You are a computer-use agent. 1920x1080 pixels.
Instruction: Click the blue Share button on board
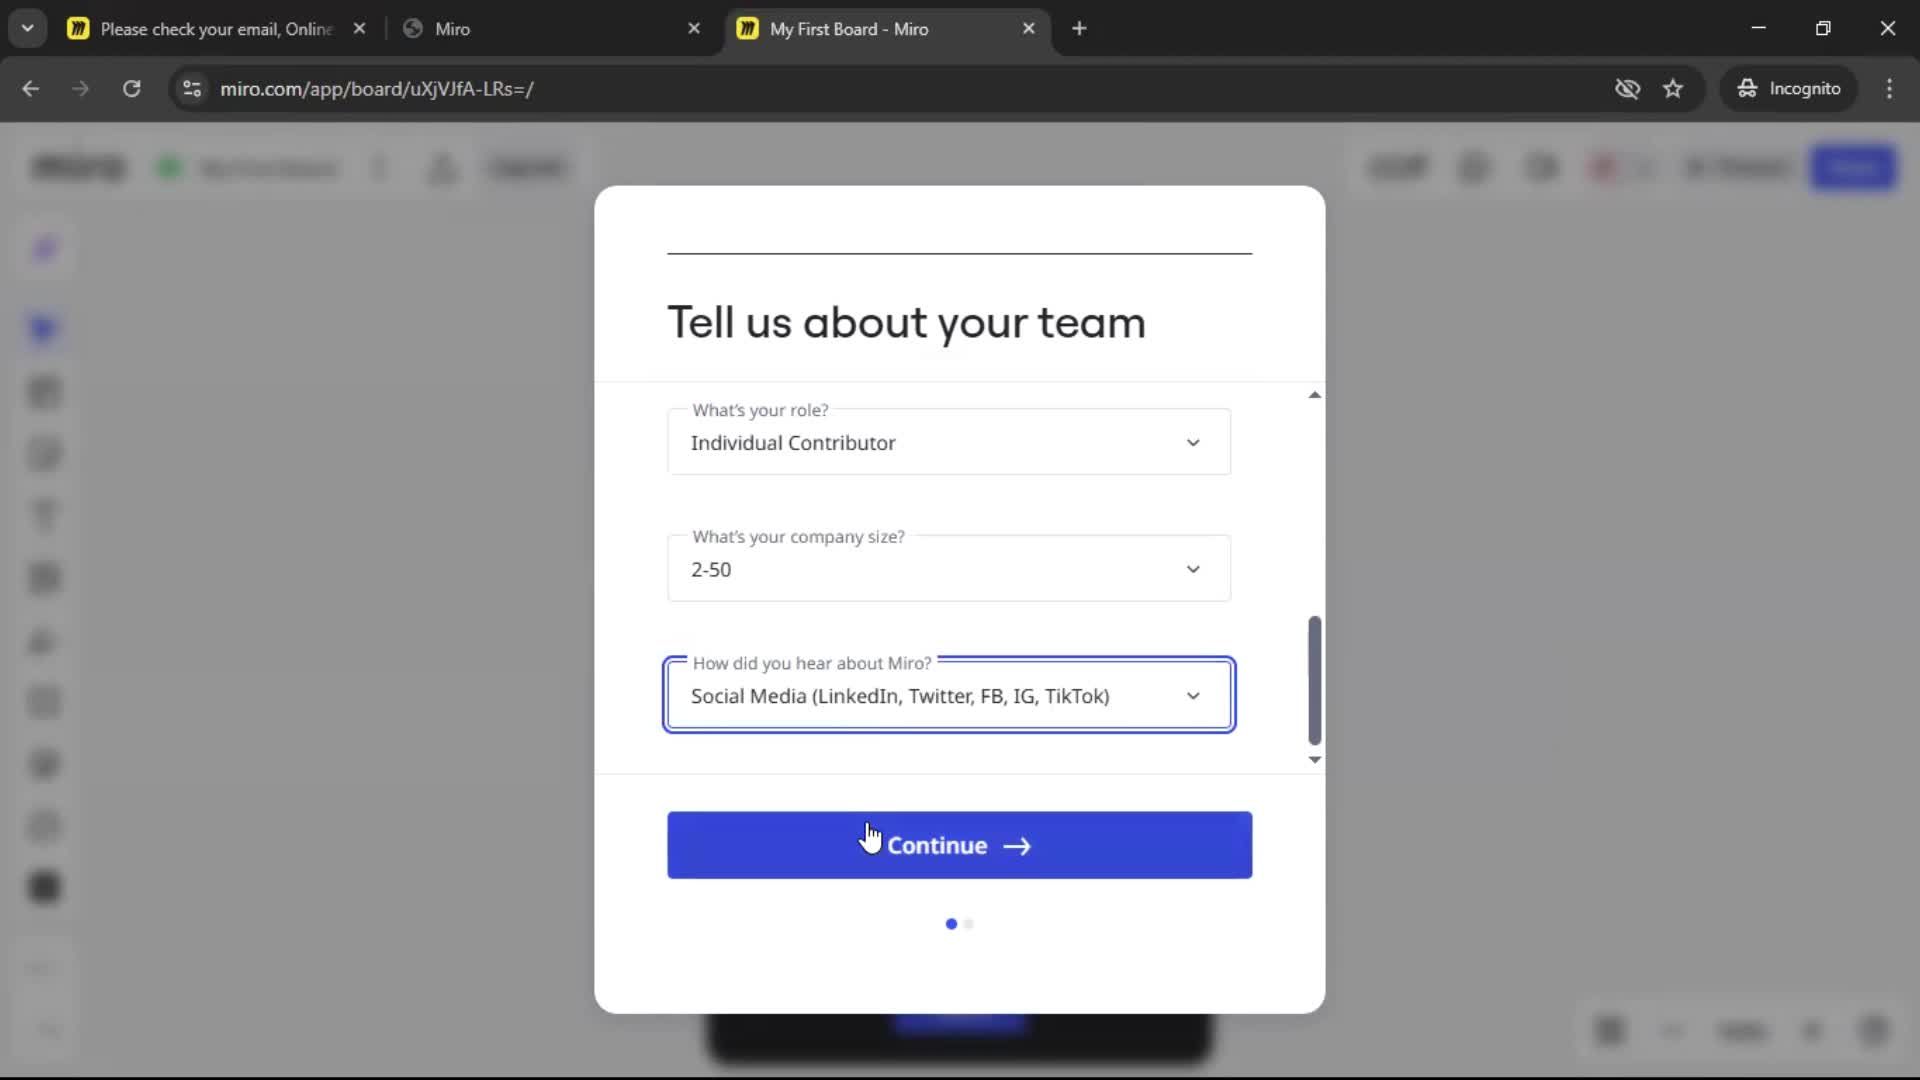pyautogui.click(x=1853, y=167)
